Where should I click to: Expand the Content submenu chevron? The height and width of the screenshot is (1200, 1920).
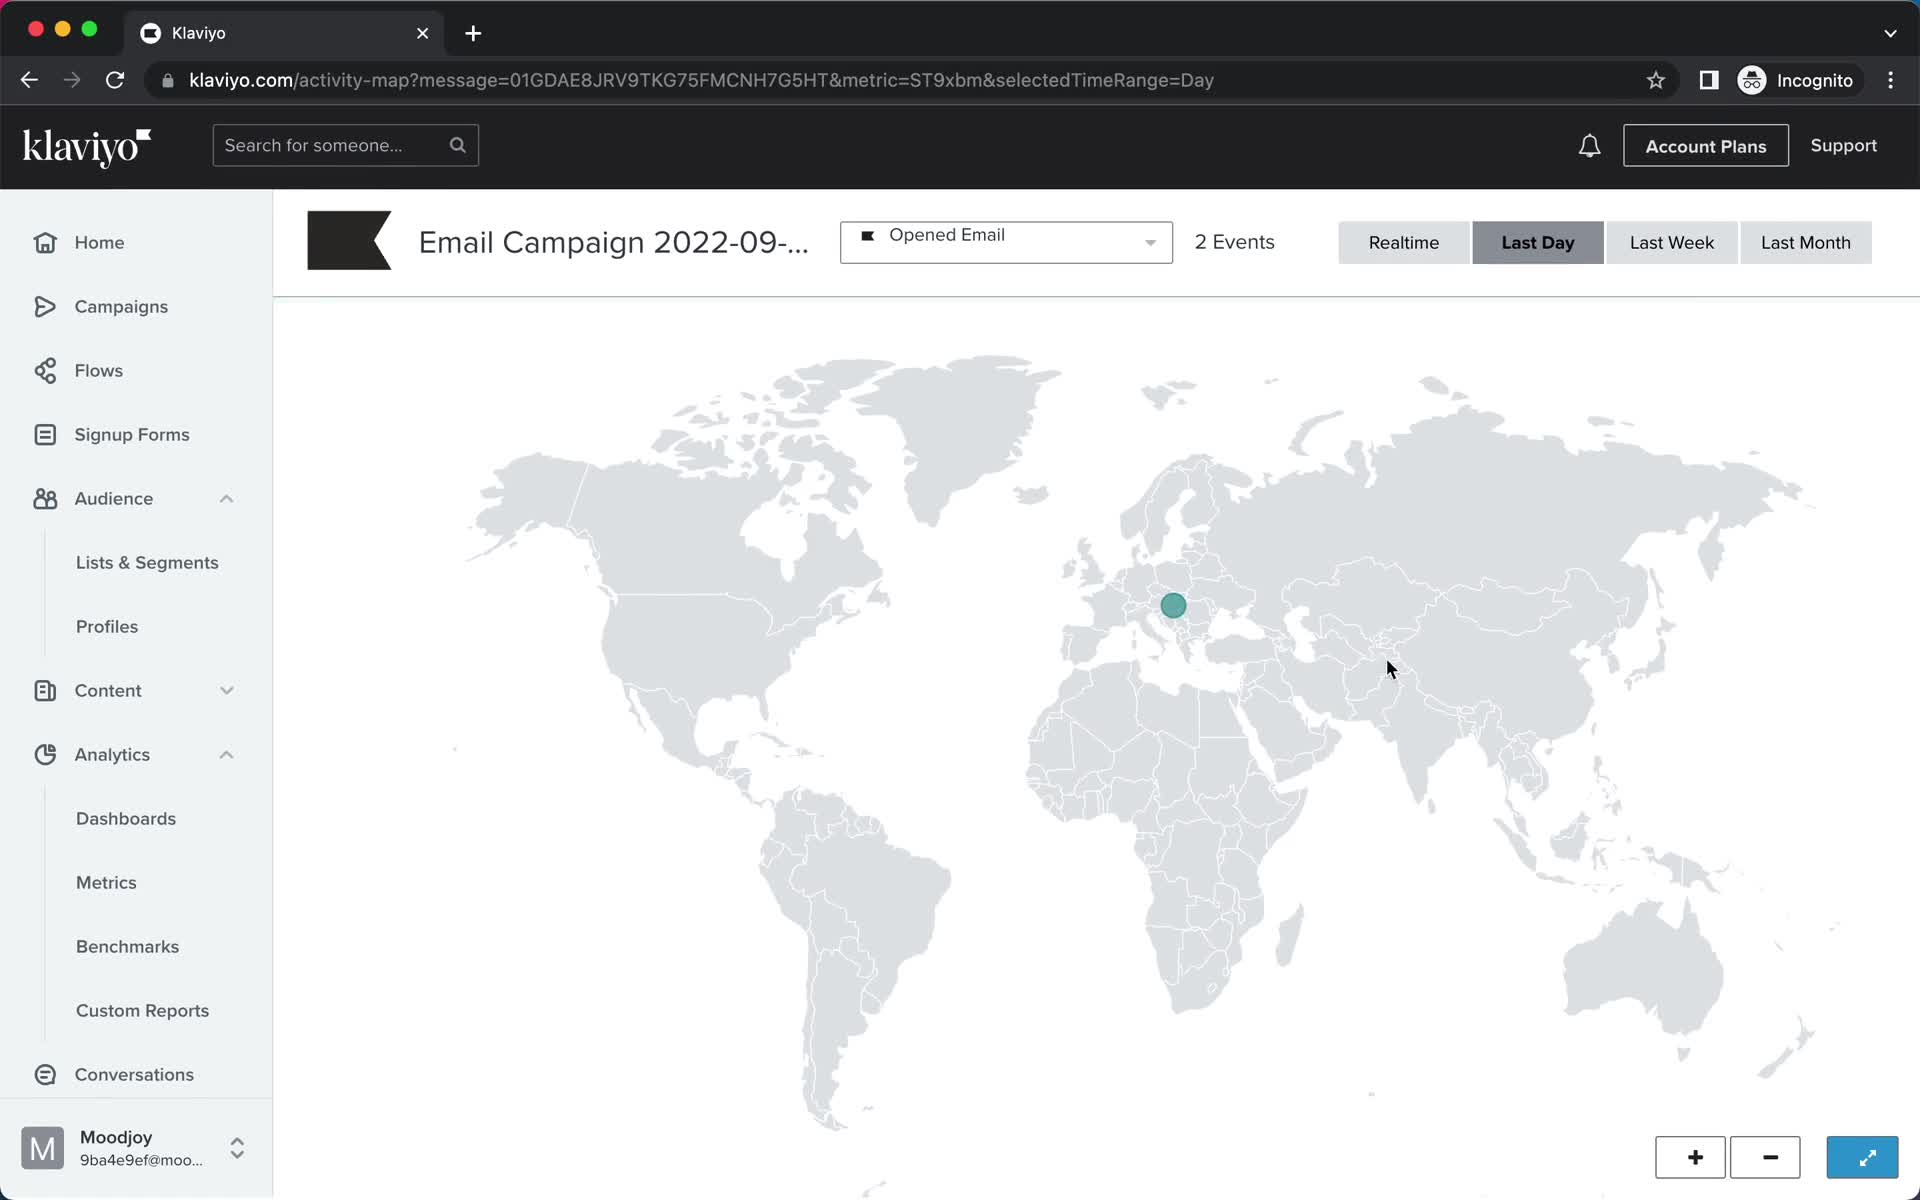[225, 690]
